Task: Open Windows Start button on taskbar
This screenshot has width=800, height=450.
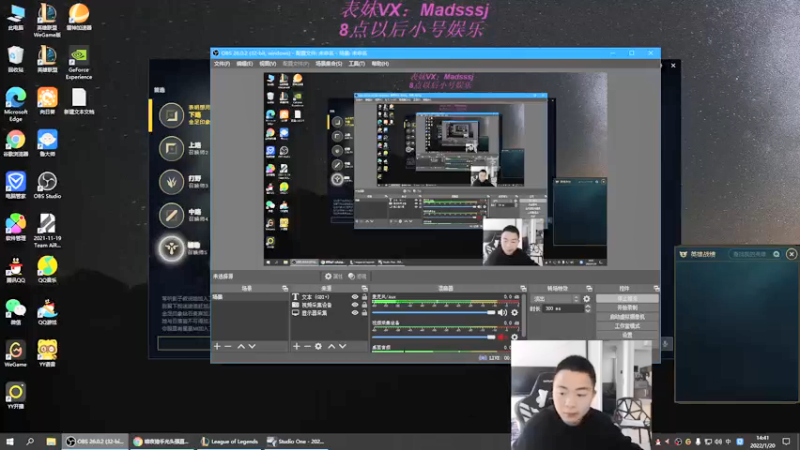Action: coord(9,441)
